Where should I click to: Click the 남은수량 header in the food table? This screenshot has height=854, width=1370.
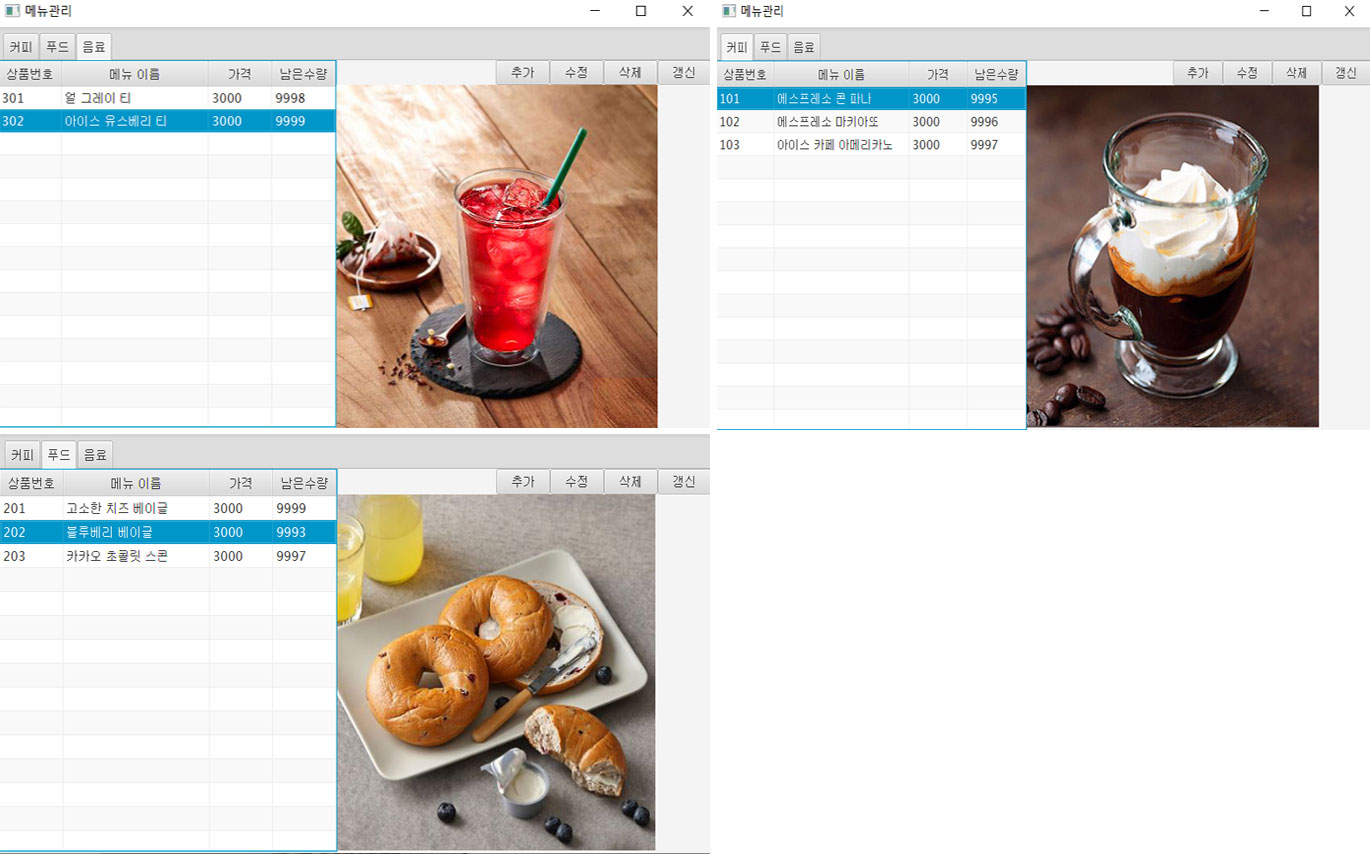304,483
